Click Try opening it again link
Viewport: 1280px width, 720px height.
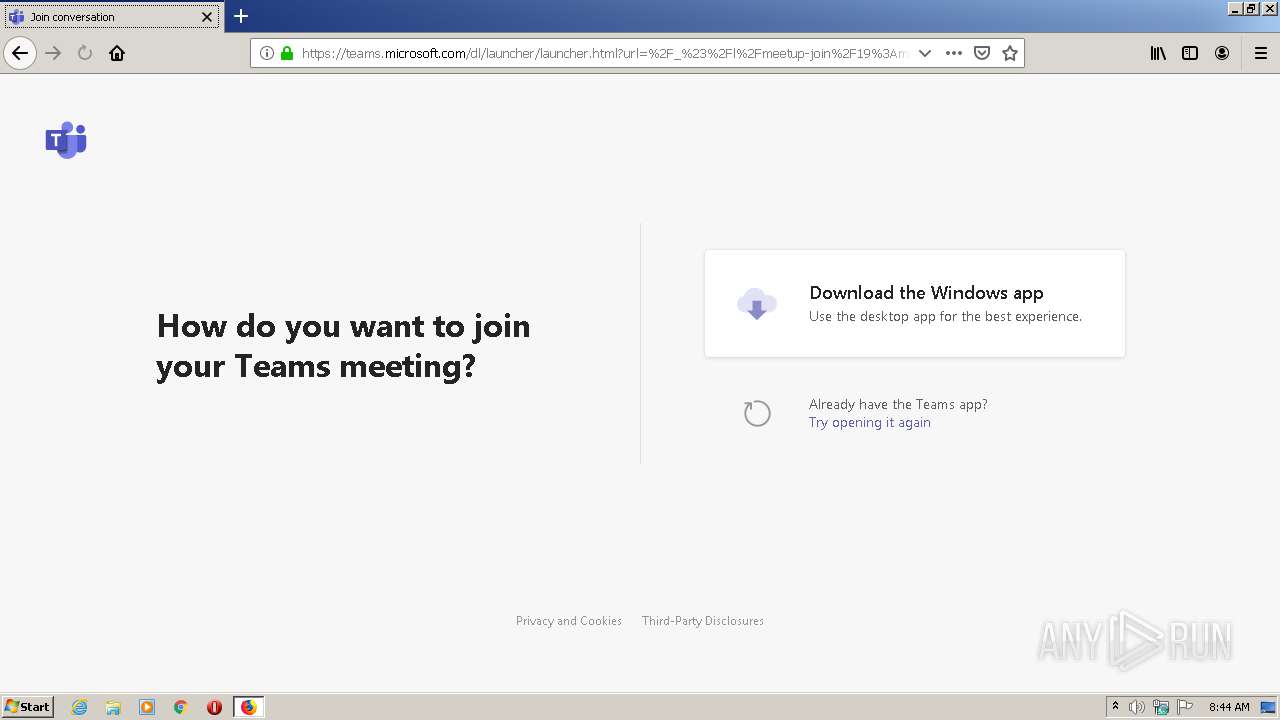click(x=869, y=422)
